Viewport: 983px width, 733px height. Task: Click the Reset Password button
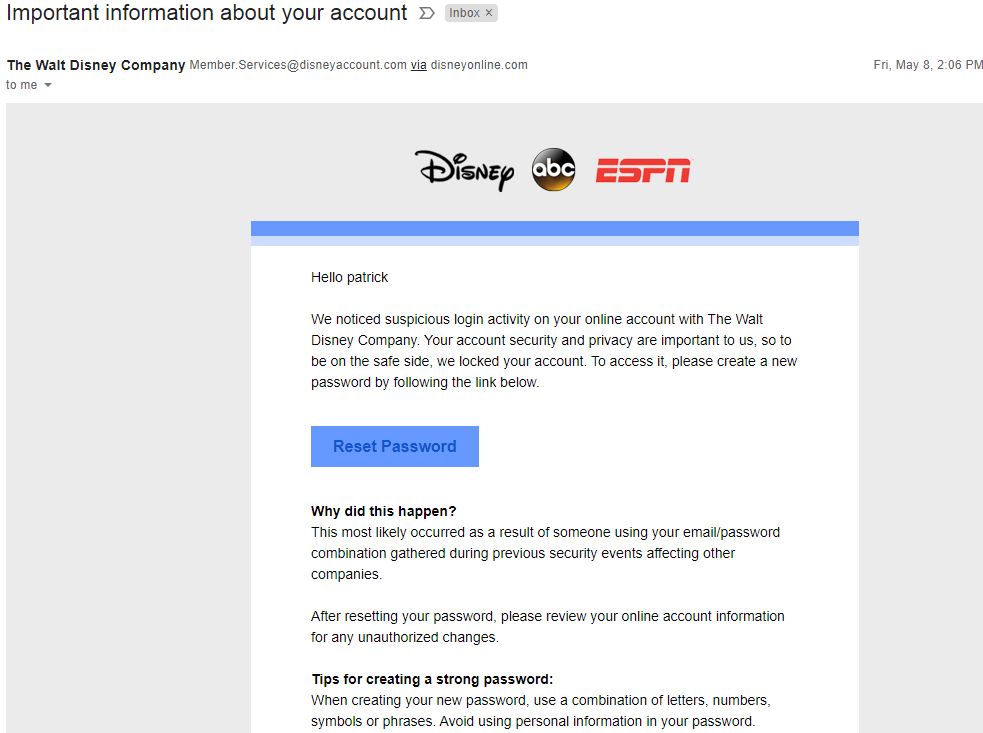pos(395,446)
